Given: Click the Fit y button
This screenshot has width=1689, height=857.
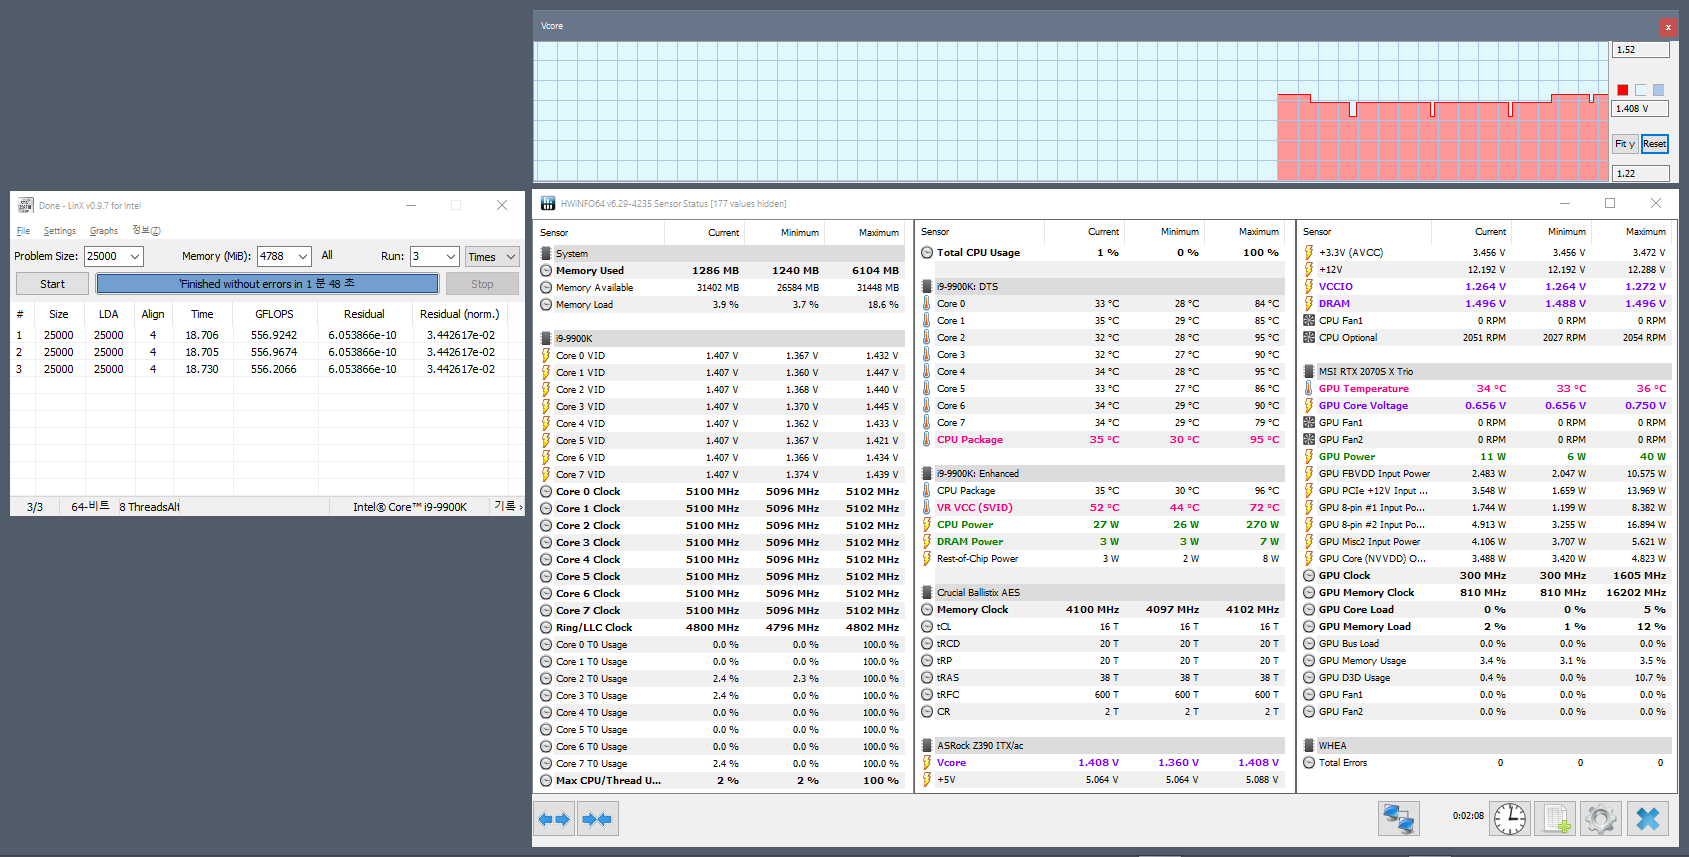Looking at the screenshot, I should [x=1624, y=144].
